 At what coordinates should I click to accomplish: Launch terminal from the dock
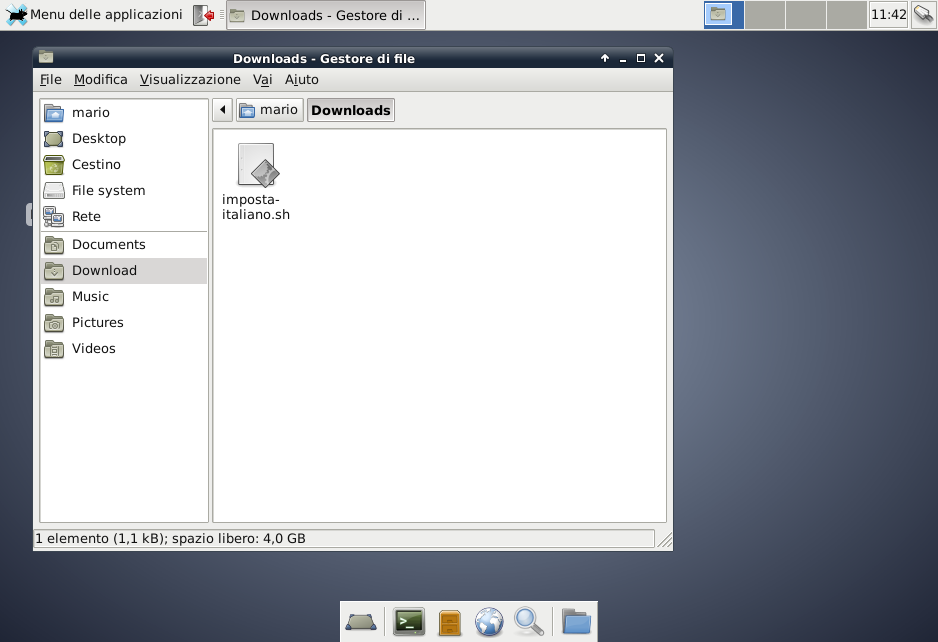point(409,622)
